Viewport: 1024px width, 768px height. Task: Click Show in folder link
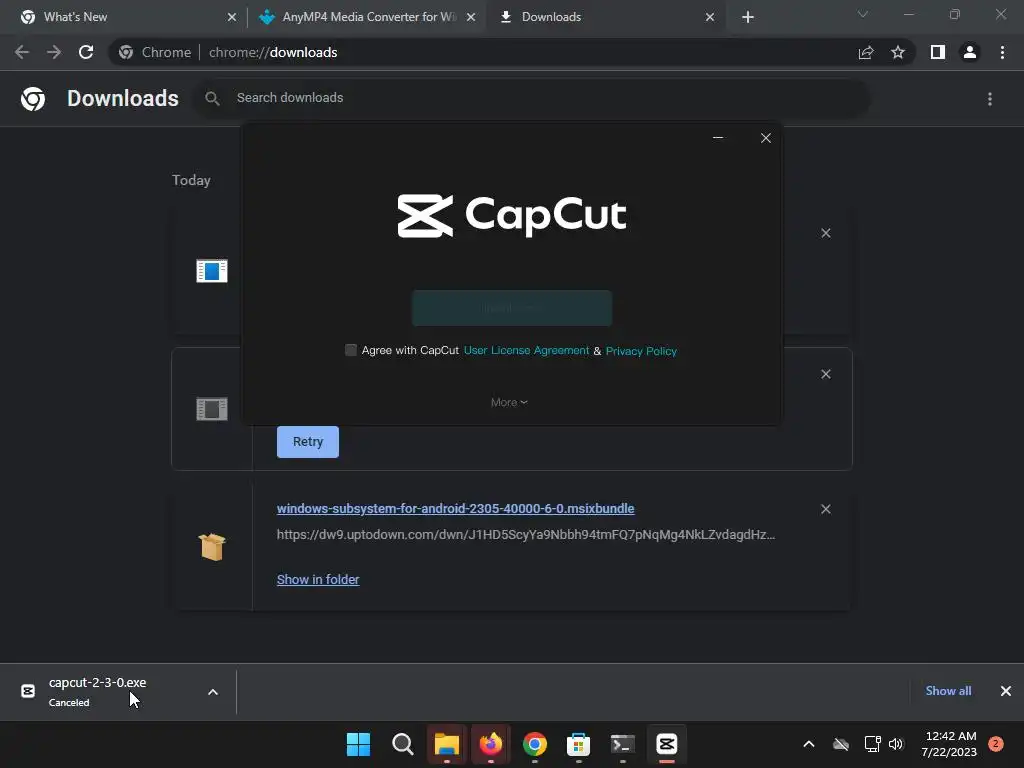click(x=317, y=579)
